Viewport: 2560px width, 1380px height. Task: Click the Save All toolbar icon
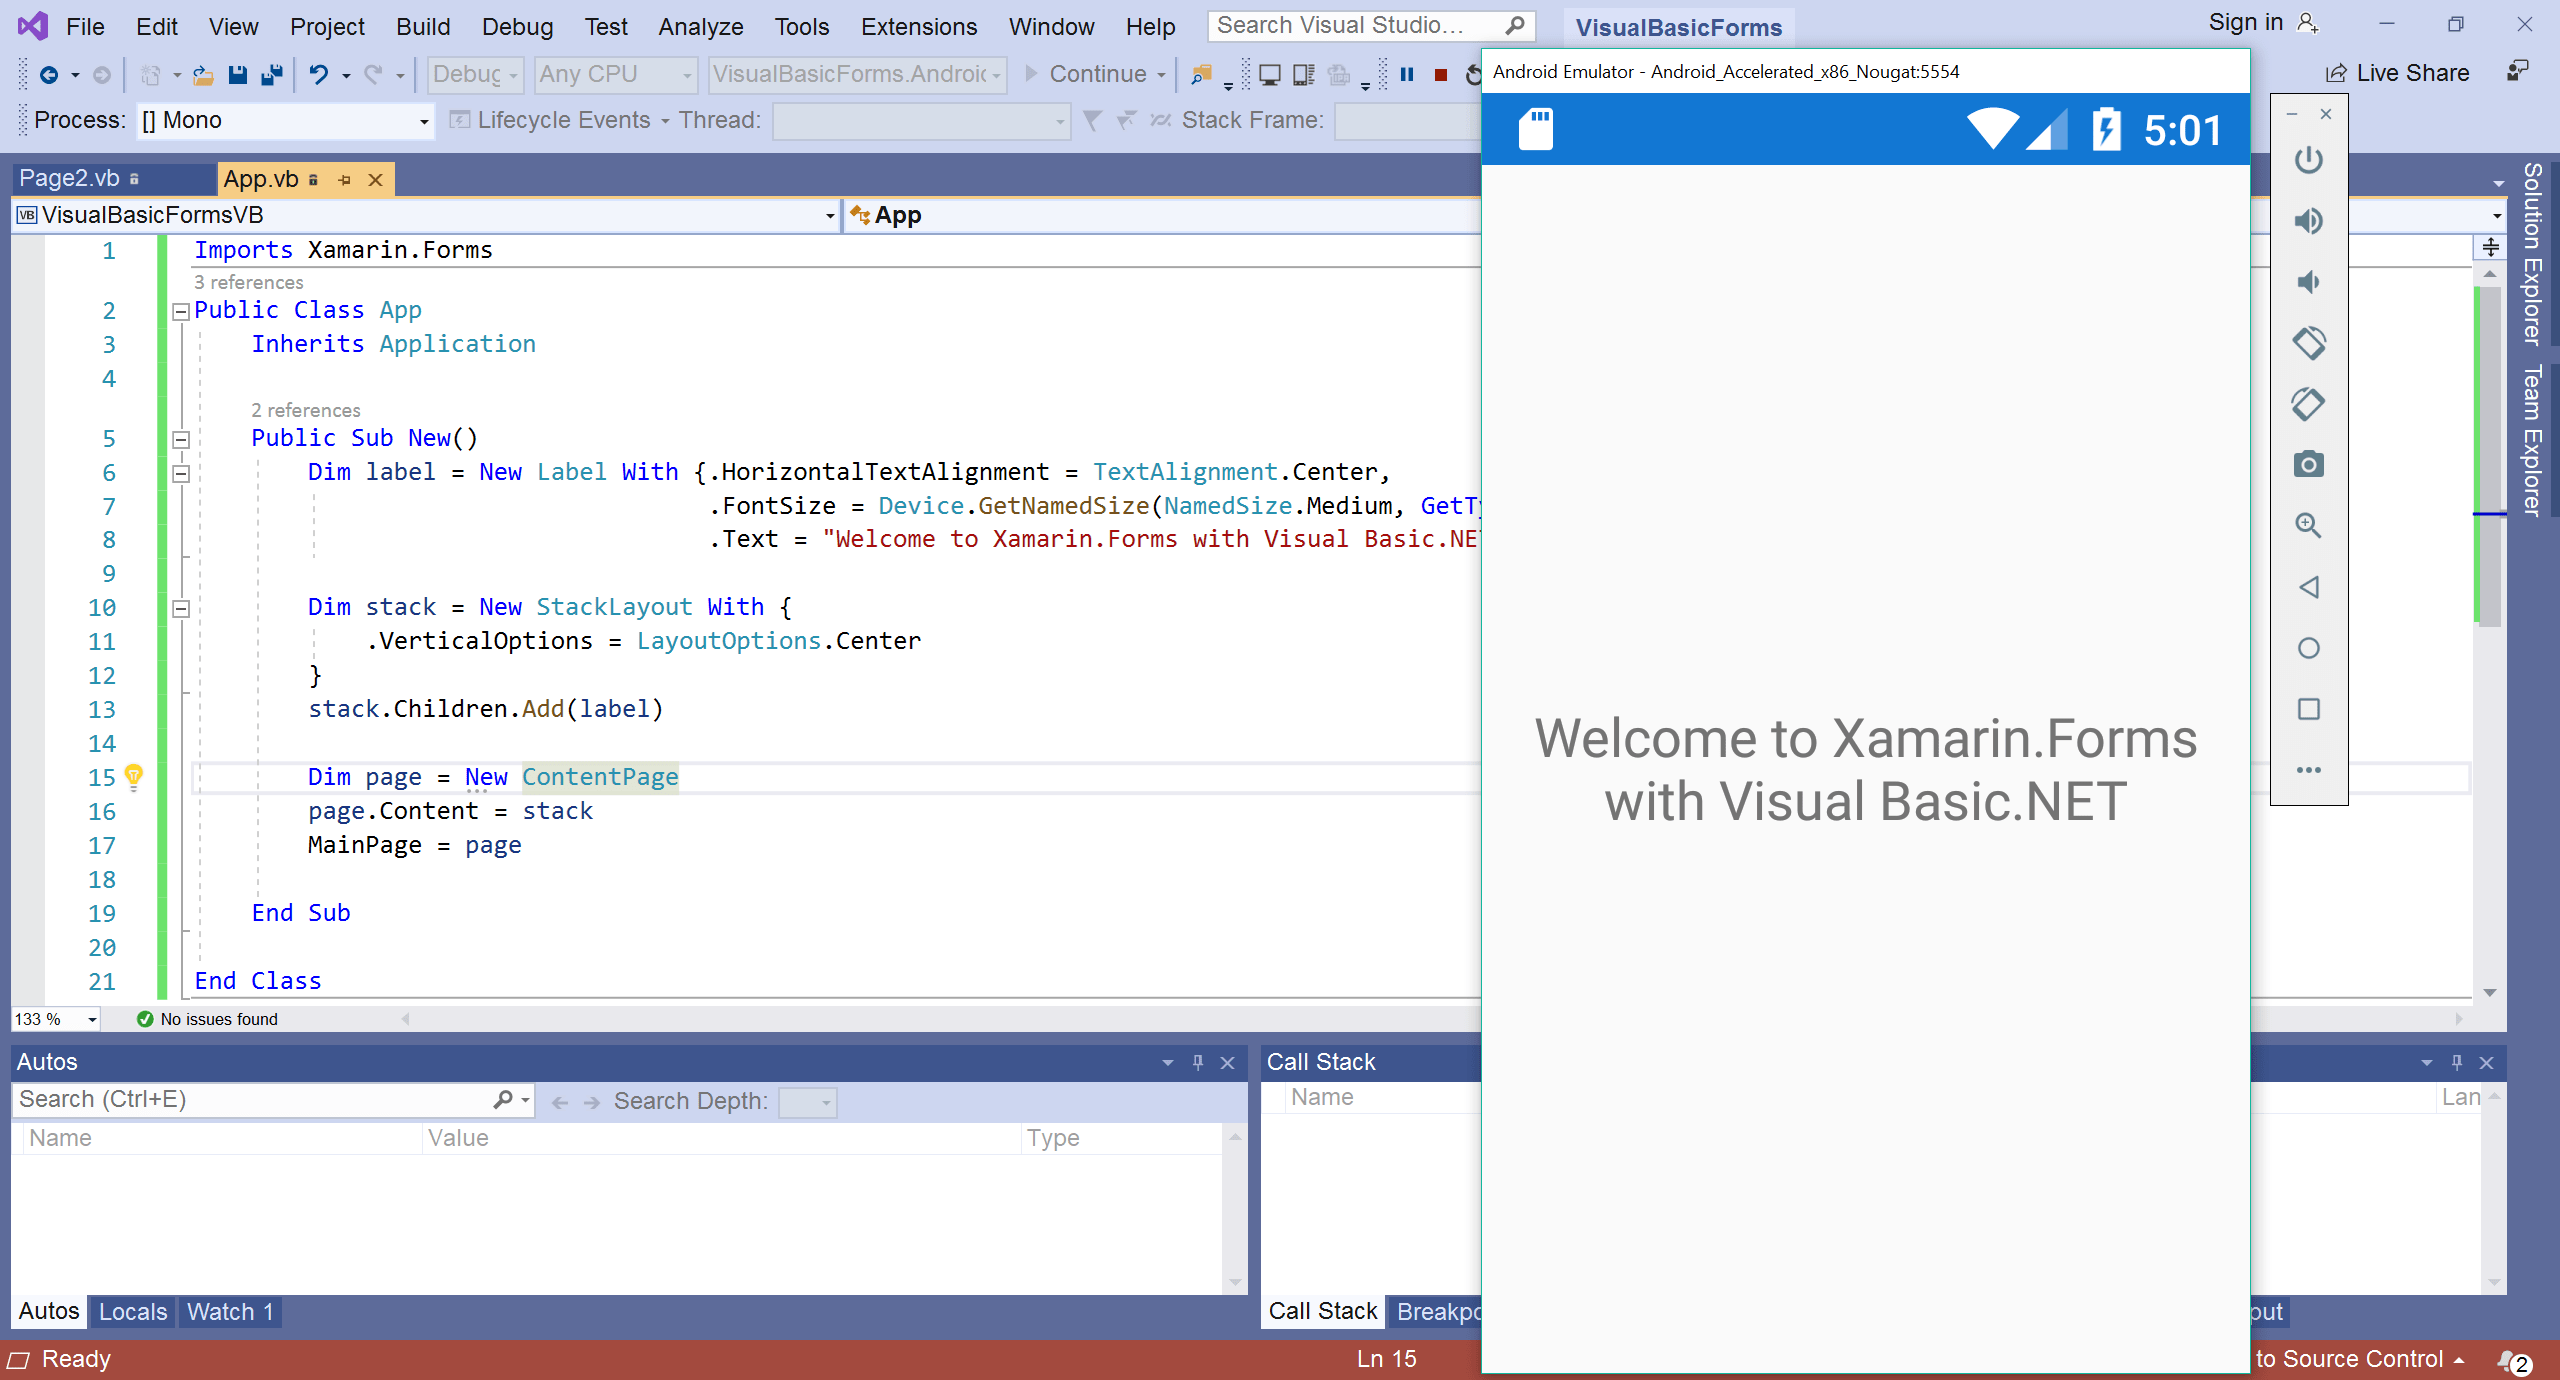[x=271, y=74]
